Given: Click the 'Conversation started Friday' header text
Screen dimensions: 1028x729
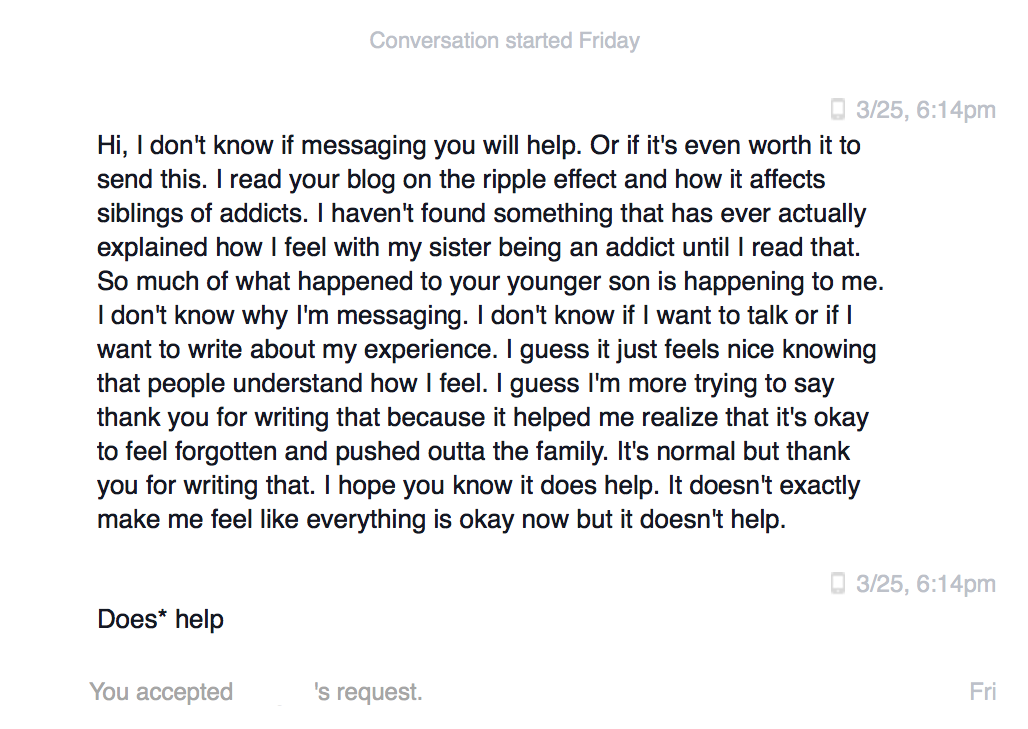Looking at the screenshot, I should pos(504,40).
